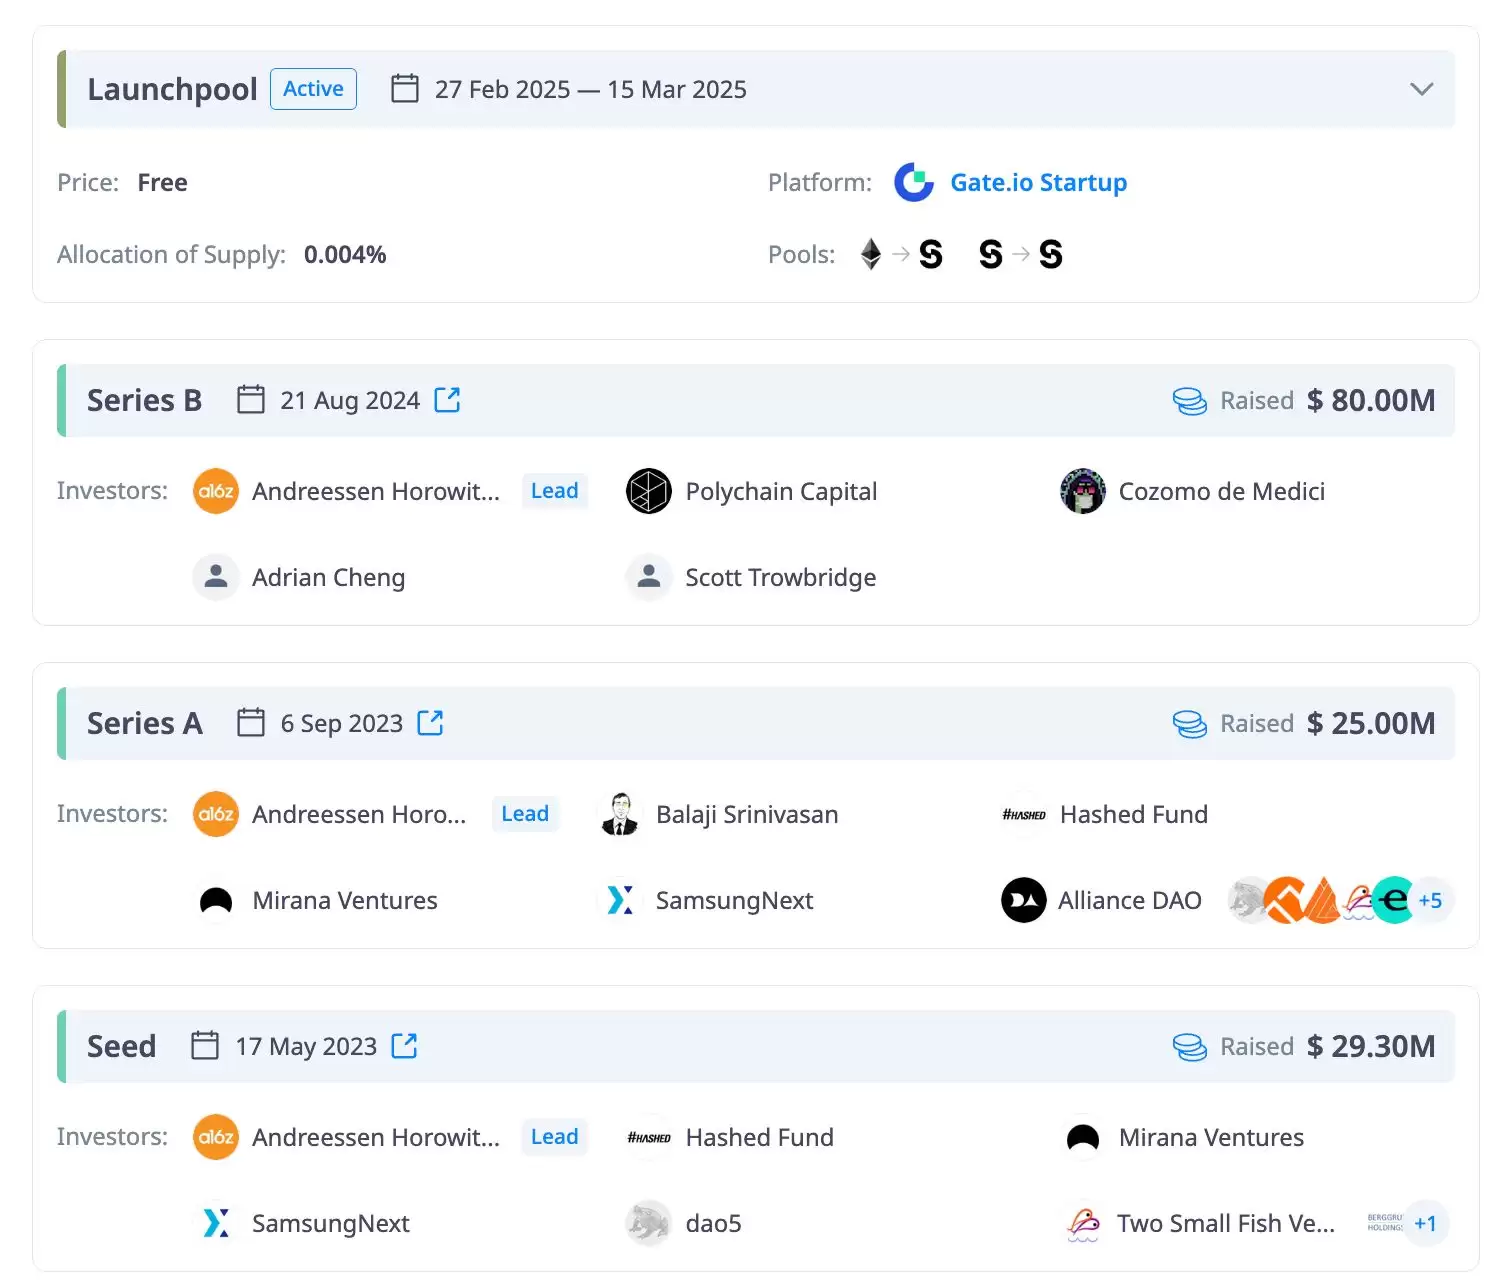The height and width of the screenshot is (1286, 1496).
Task: Click the Gate.io Startup platform link
Action: [x=1038, y=183]
